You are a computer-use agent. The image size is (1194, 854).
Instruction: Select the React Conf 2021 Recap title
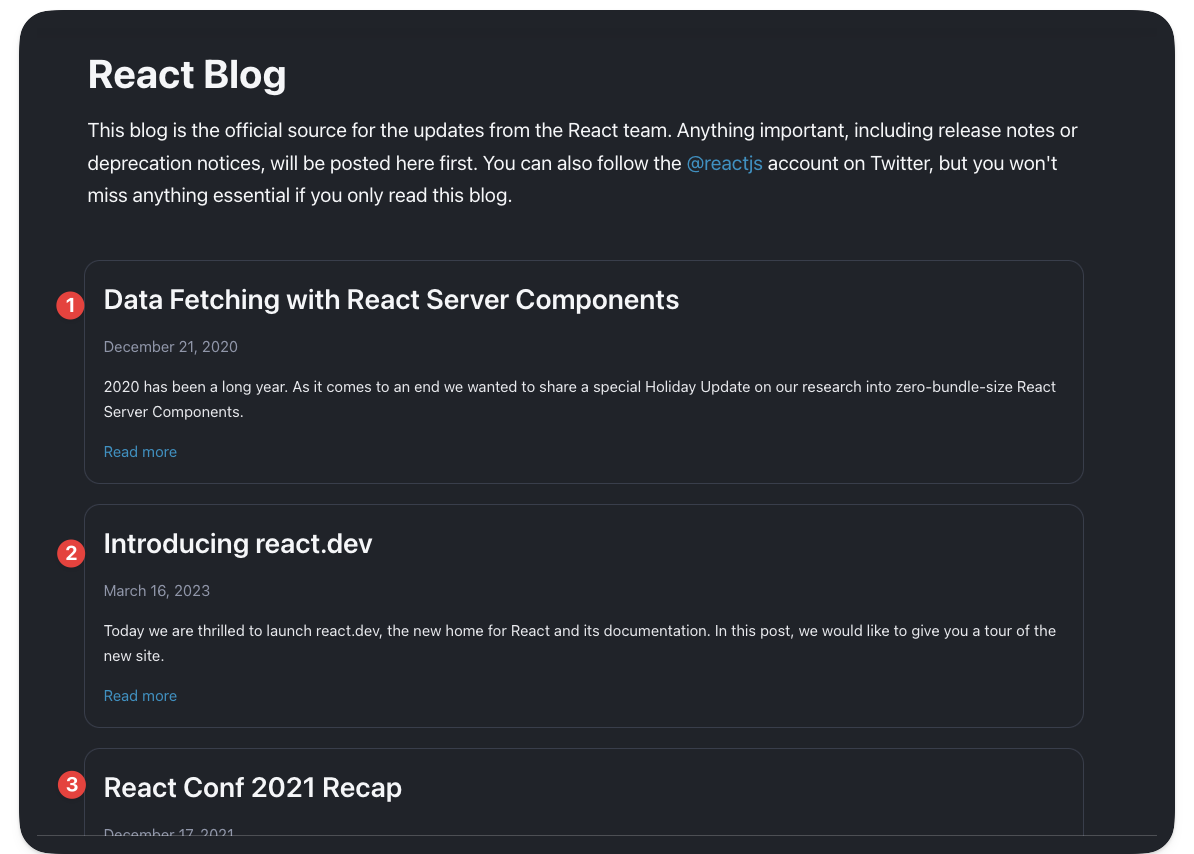[x=253, y=788]
